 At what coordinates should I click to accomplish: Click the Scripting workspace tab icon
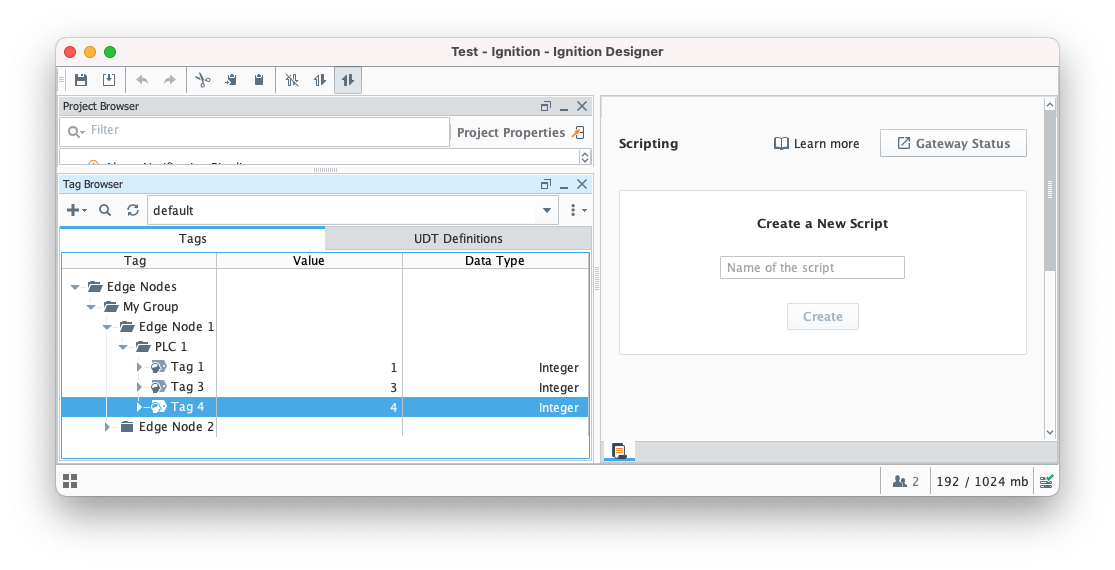[619, 451]
